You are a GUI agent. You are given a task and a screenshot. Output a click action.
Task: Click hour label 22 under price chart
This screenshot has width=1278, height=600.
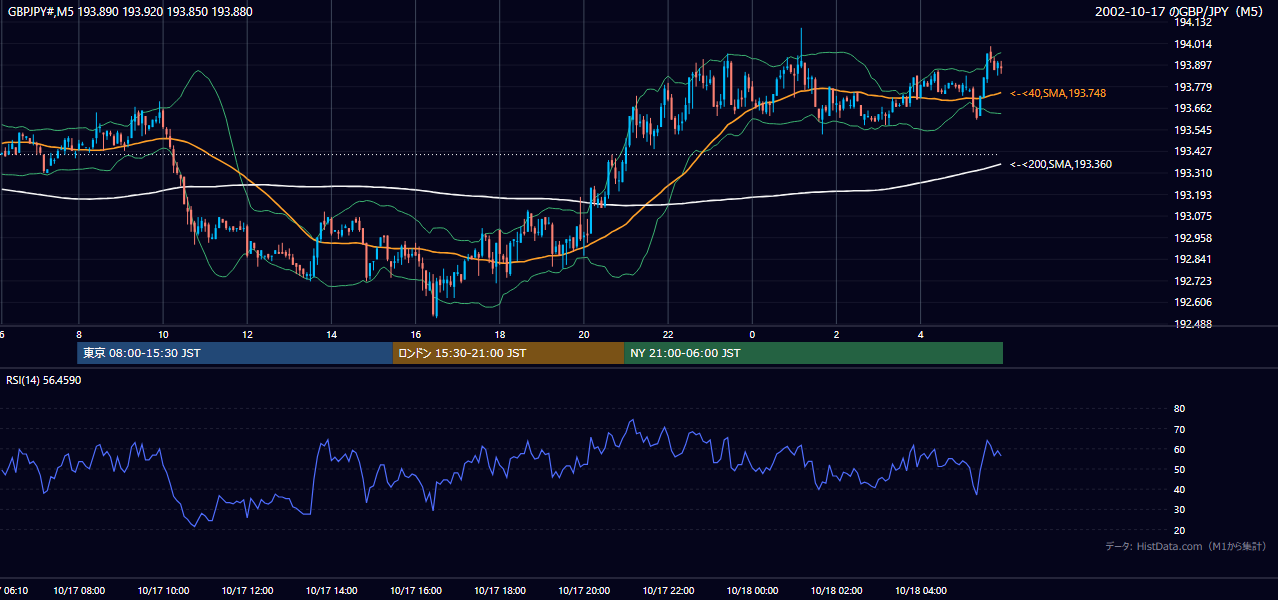[x=668, y=335]
